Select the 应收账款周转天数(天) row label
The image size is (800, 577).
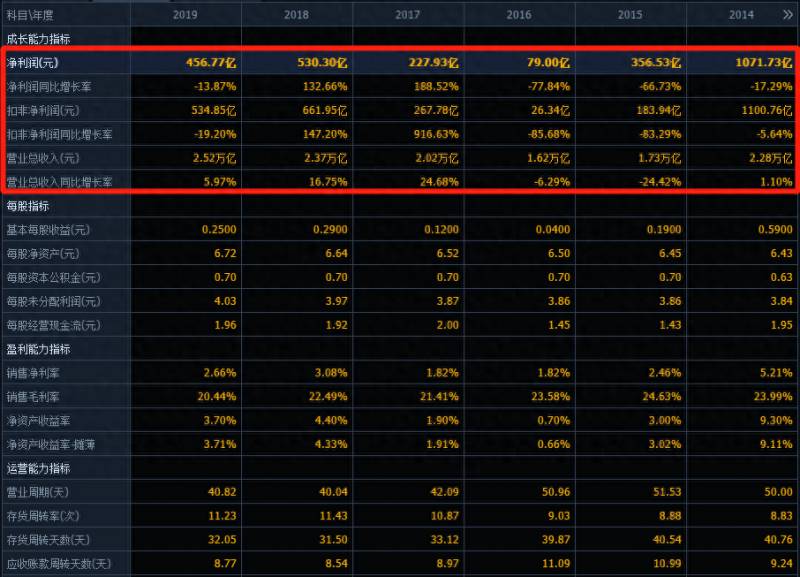[x=59, y=564]
